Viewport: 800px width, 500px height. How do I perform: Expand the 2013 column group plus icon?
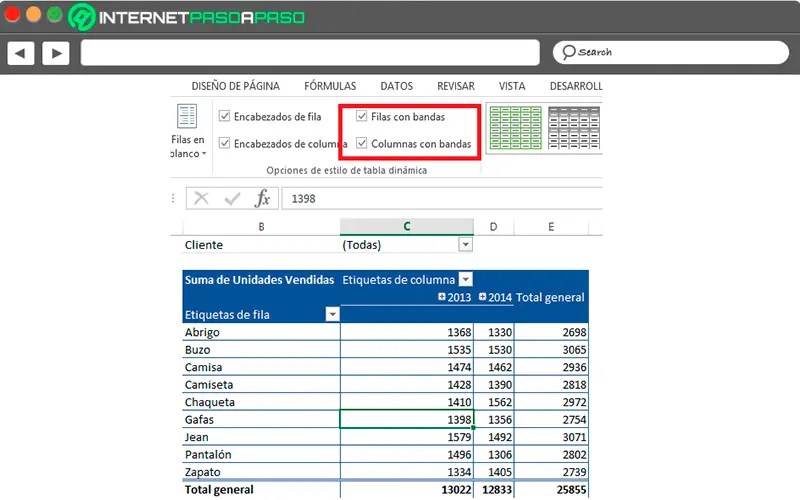coord(441,296)
